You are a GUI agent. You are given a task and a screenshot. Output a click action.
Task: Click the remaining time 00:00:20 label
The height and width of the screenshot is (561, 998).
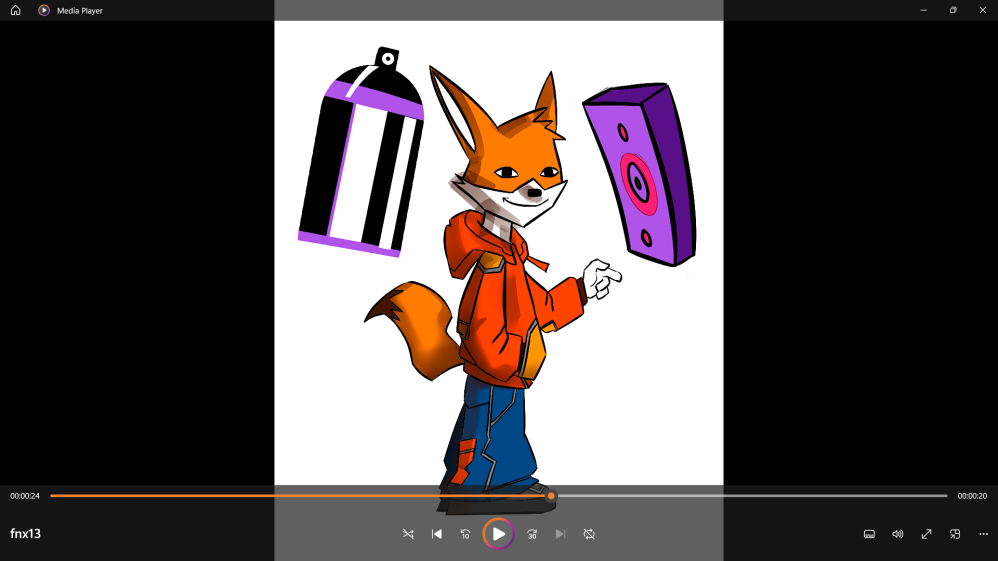point(972,496)
